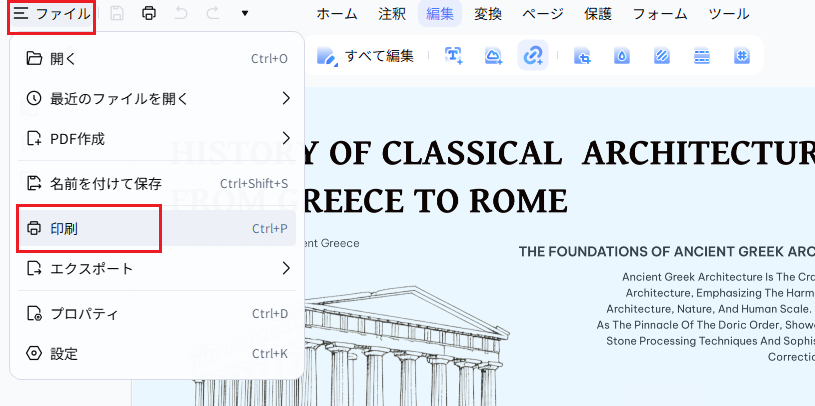Open the ファイル menu button

(51, 14)
